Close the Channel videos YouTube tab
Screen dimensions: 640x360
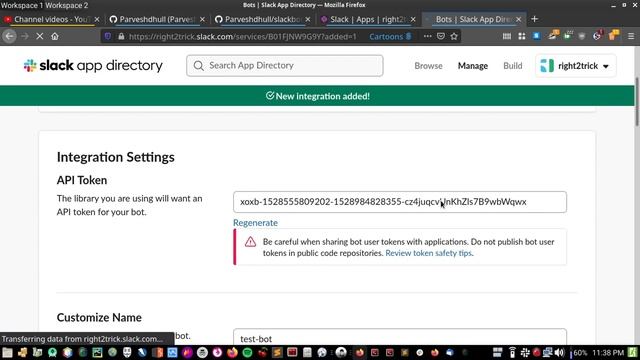(97, 19)
